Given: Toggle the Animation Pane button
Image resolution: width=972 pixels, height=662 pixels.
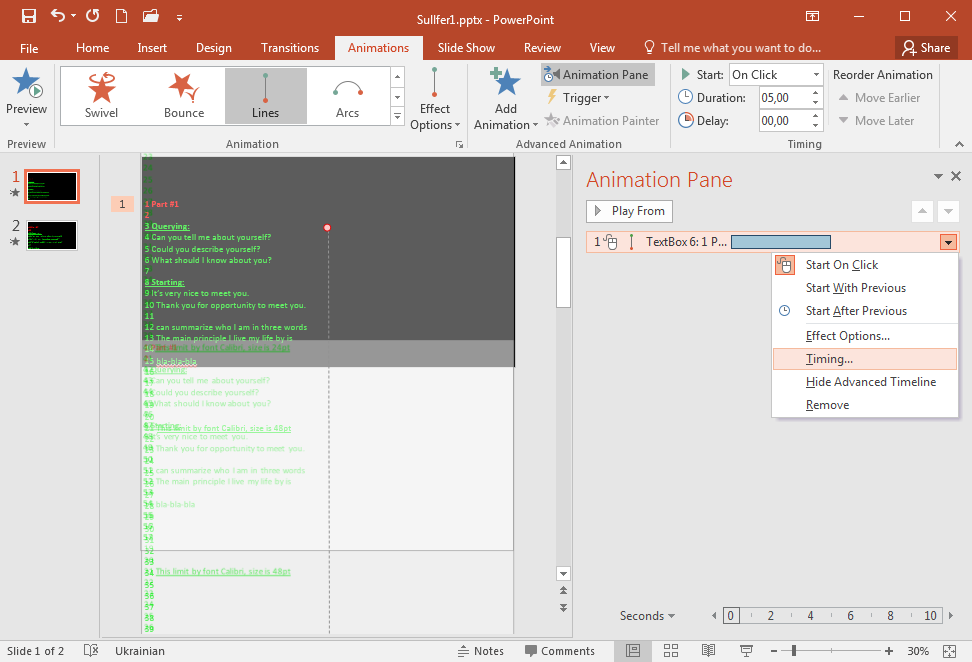Looking at the screenshot, I should click(598, 74).
